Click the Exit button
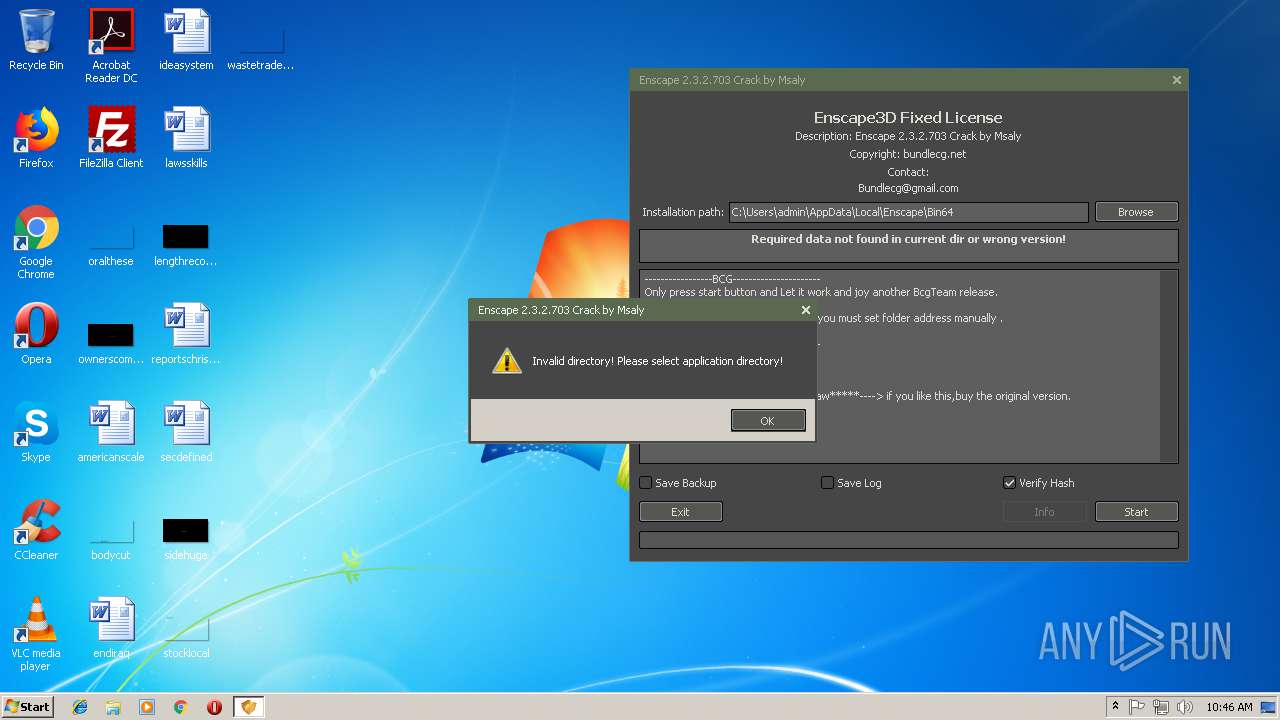This screenshot has width=1280, height=720. pyautogui.click(x=680, y=512)
